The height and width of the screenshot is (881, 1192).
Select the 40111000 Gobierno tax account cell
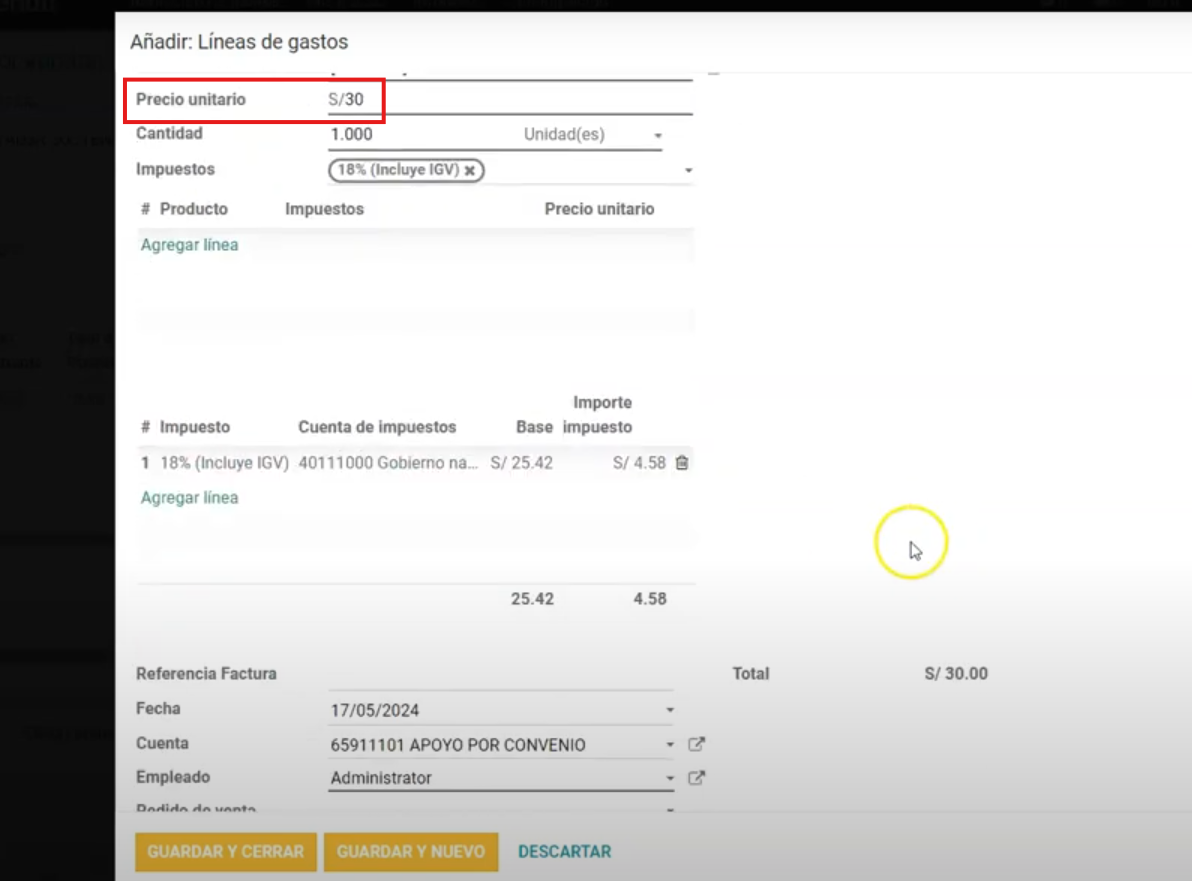388,463
